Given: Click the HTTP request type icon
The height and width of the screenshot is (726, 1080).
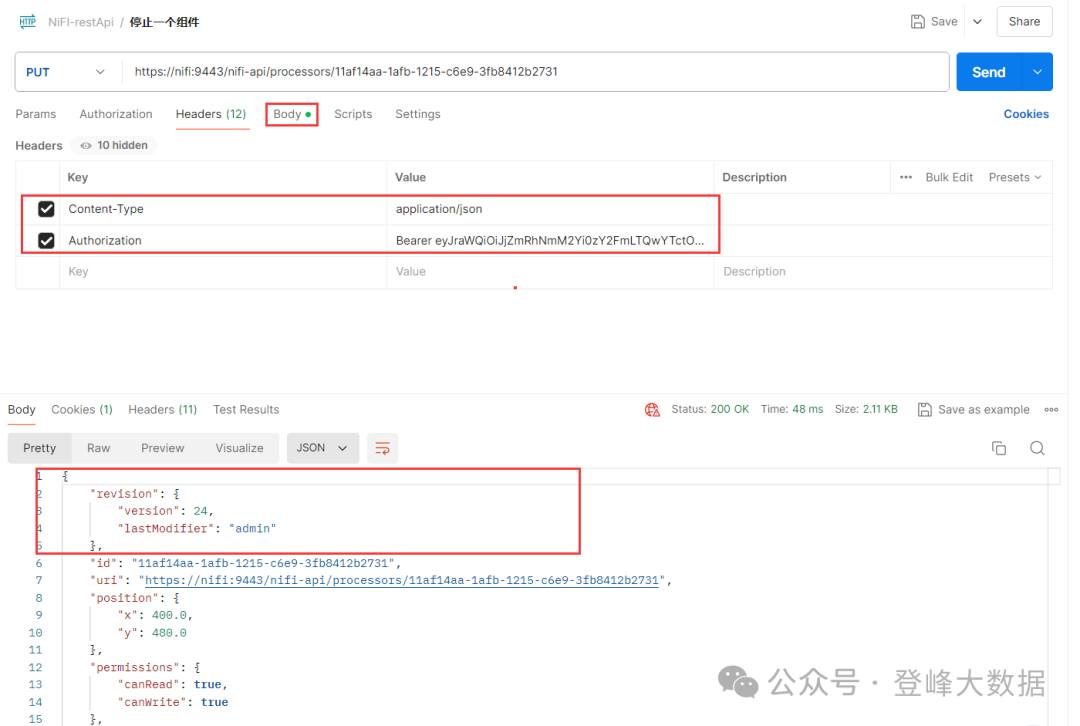Looking at the screenshot, I should point(28,21).
